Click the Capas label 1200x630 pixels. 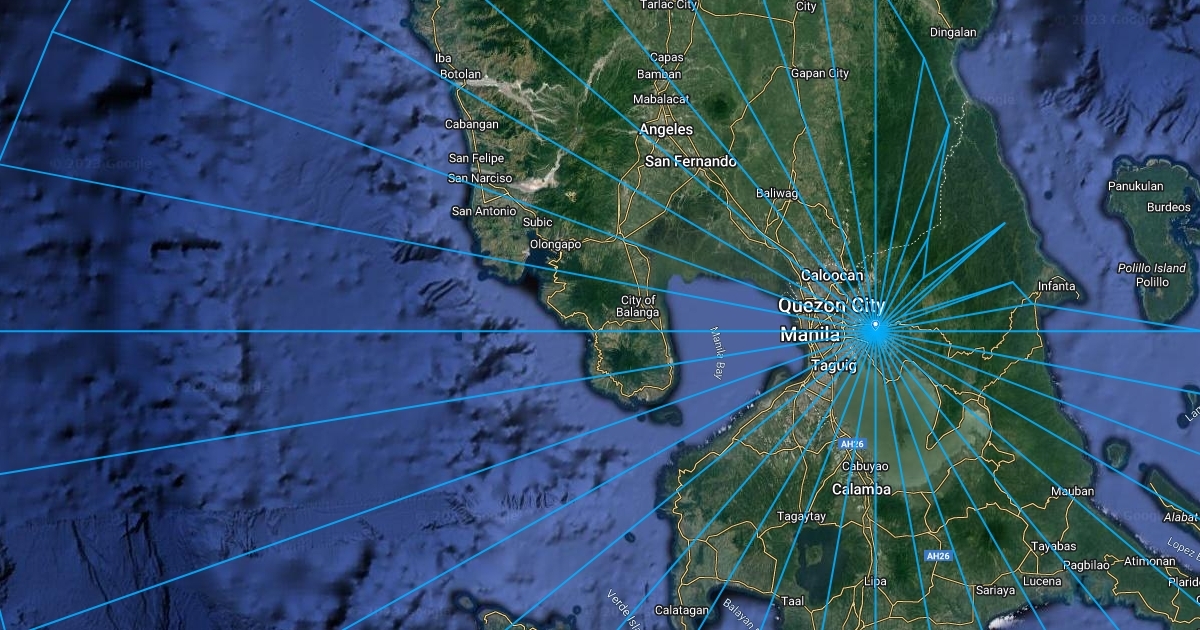[667, 57]
